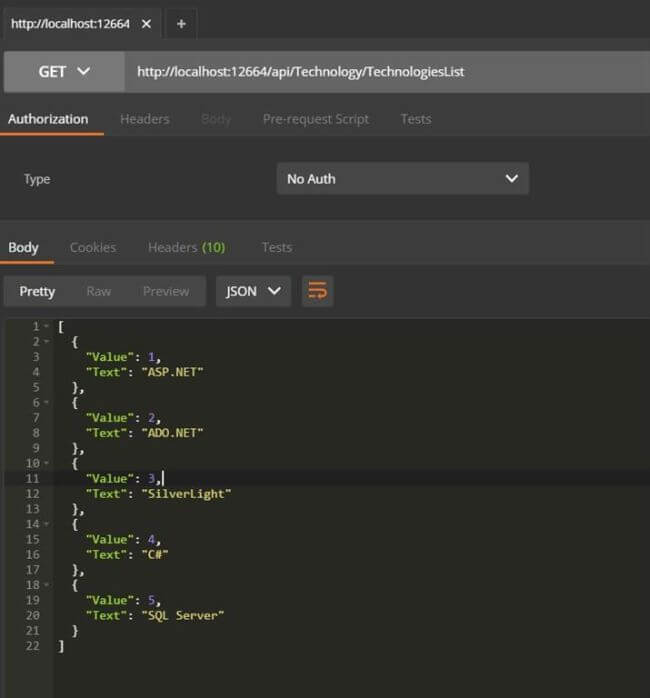
Task: Collapse the object fold arrow at line 14
Action: [46, 524]
